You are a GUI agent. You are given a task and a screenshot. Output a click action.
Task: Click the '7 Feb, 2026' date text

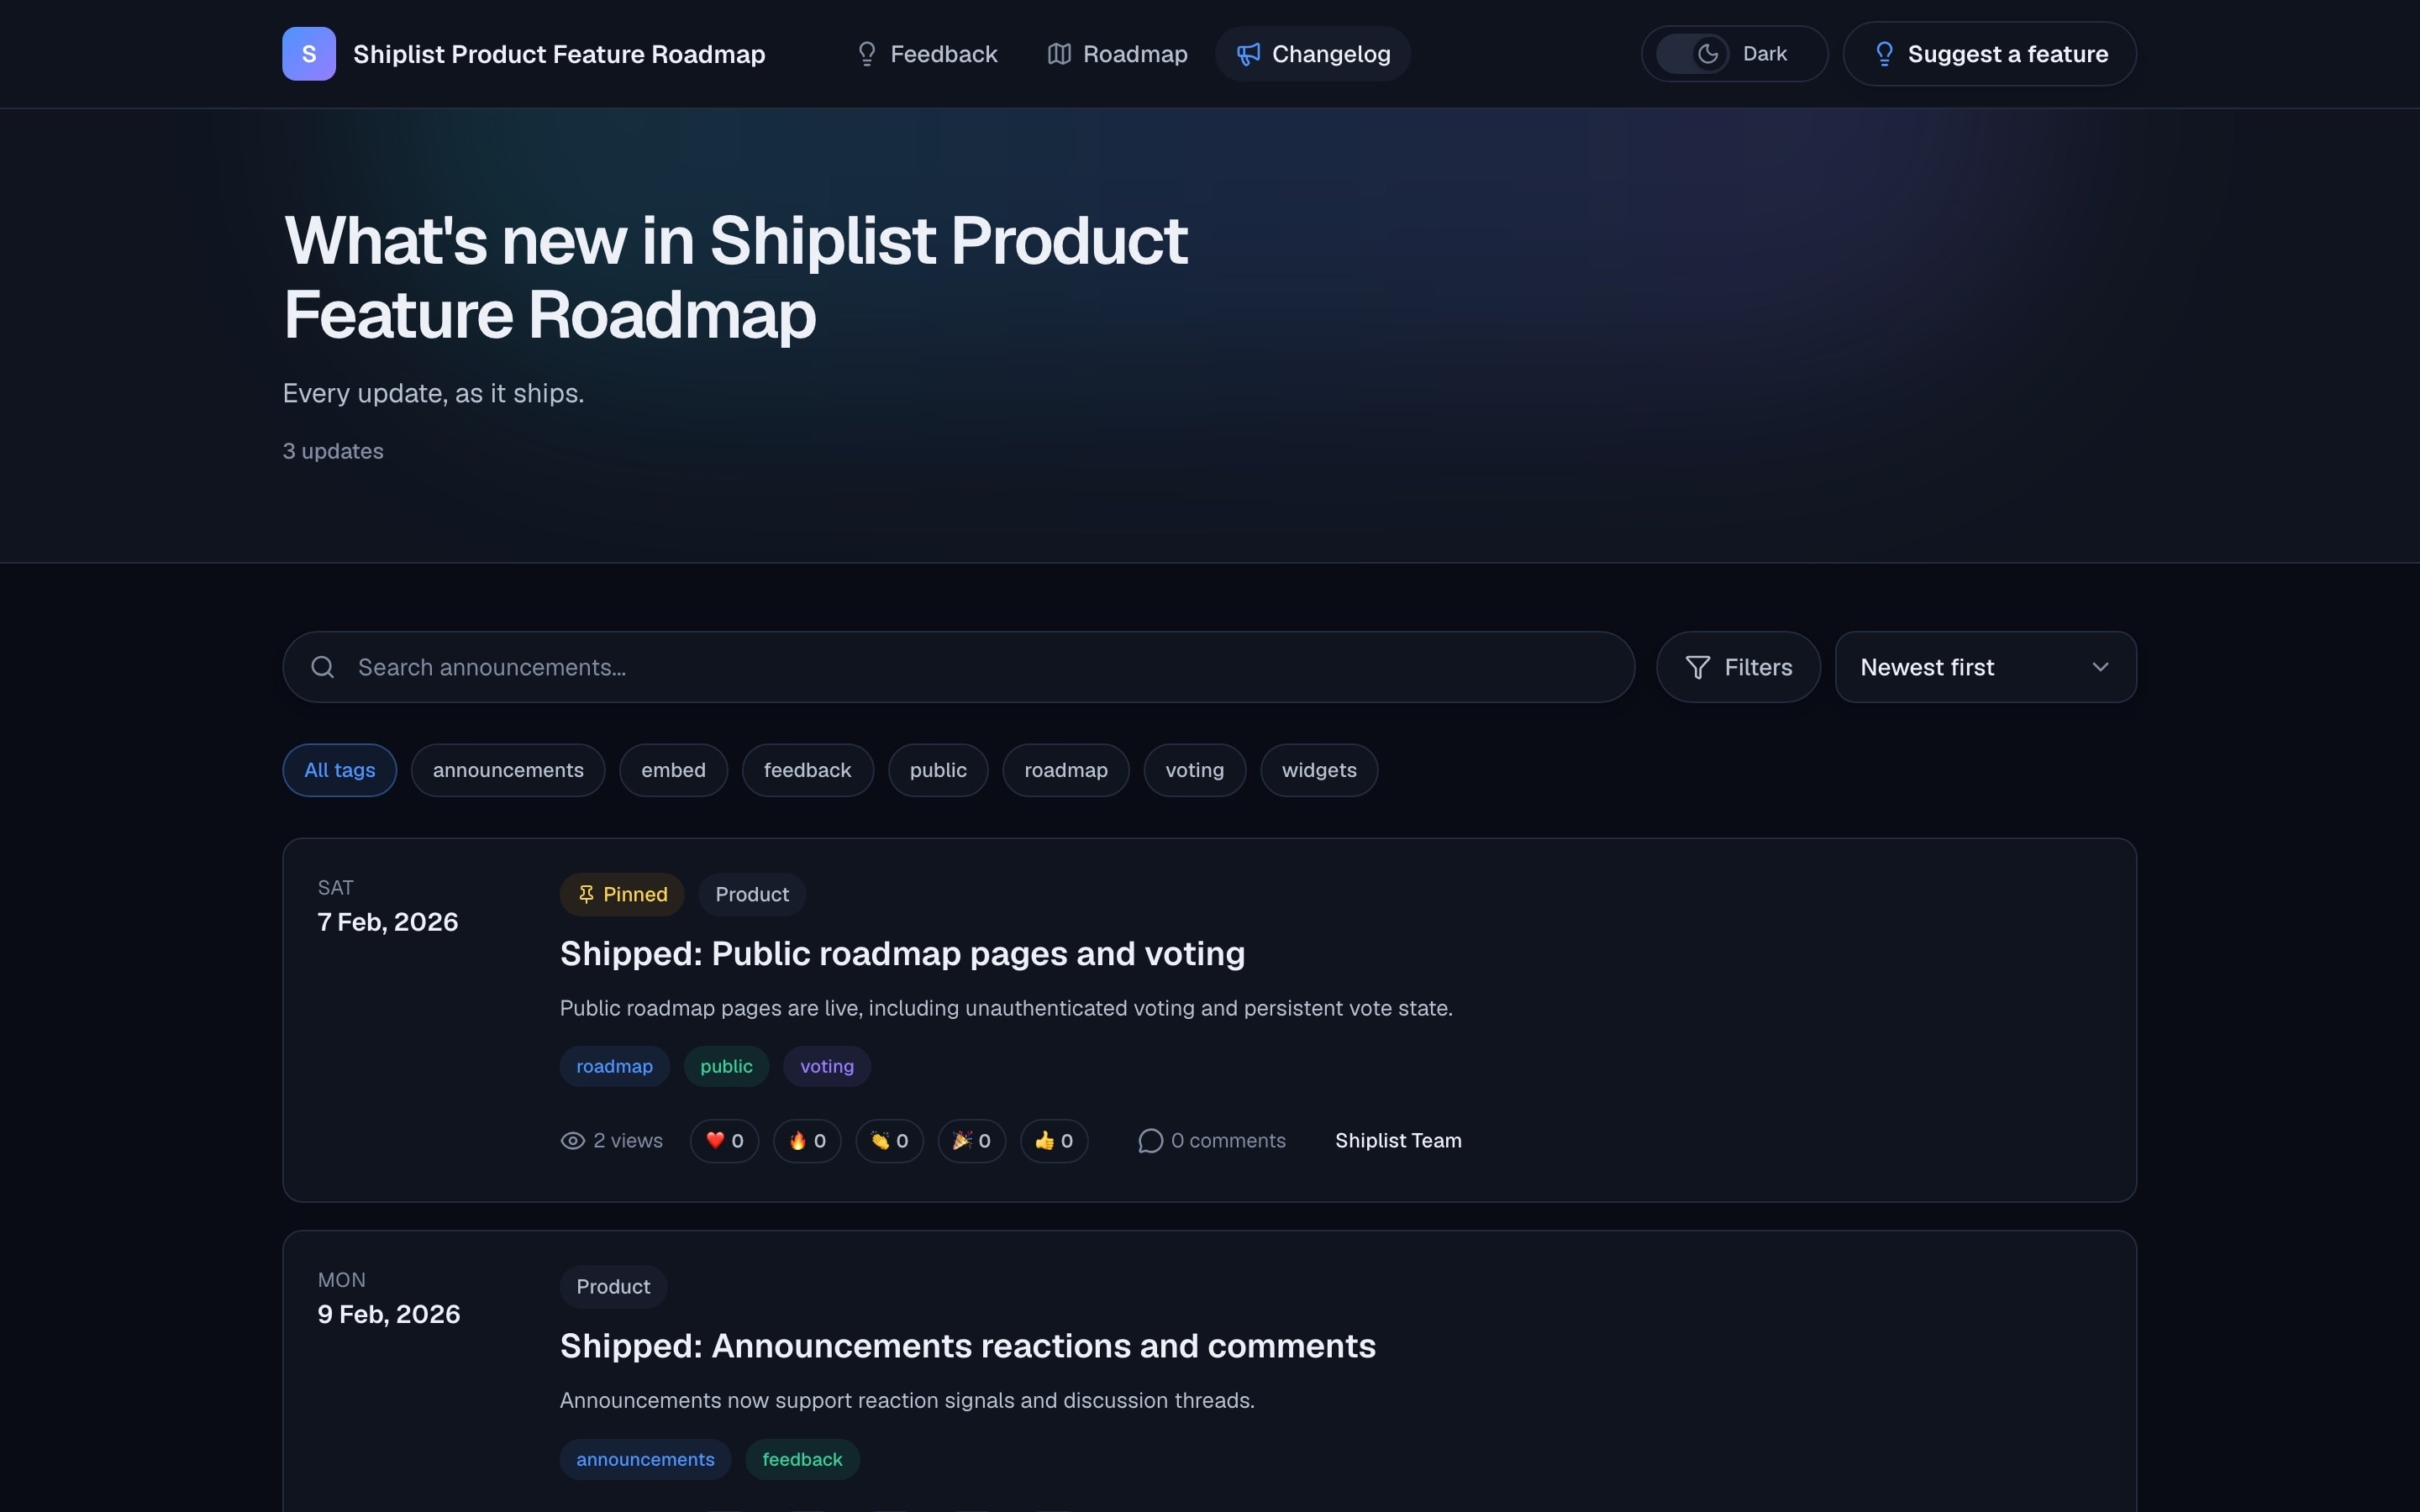388,922
